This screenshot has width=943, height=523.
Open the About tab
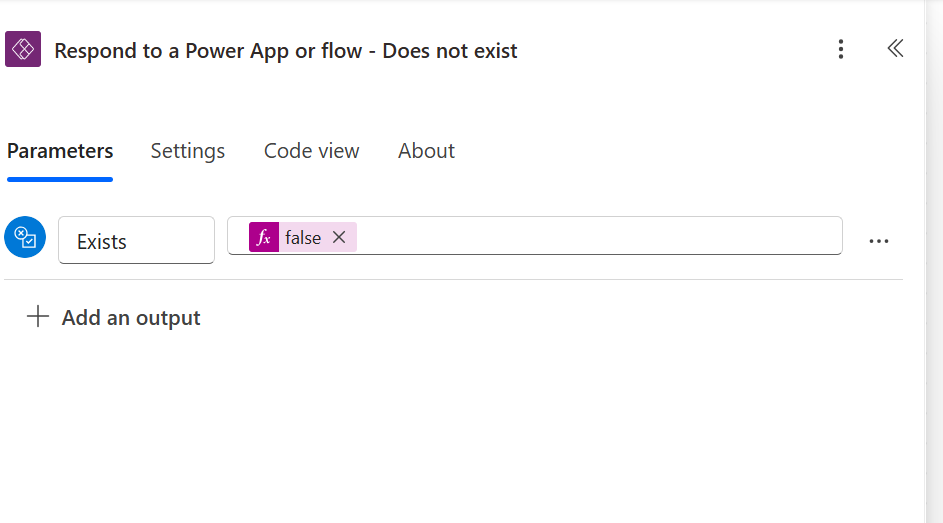426,151
